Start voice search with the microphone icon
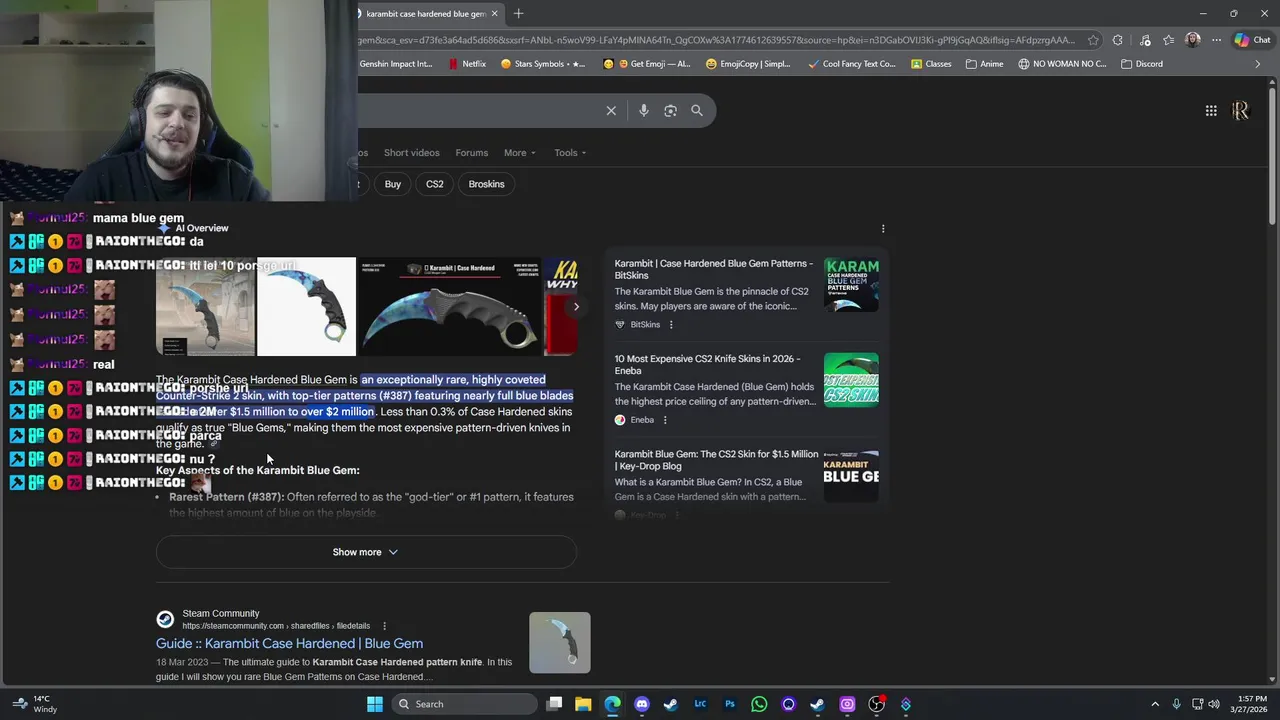 click(644, 111)
